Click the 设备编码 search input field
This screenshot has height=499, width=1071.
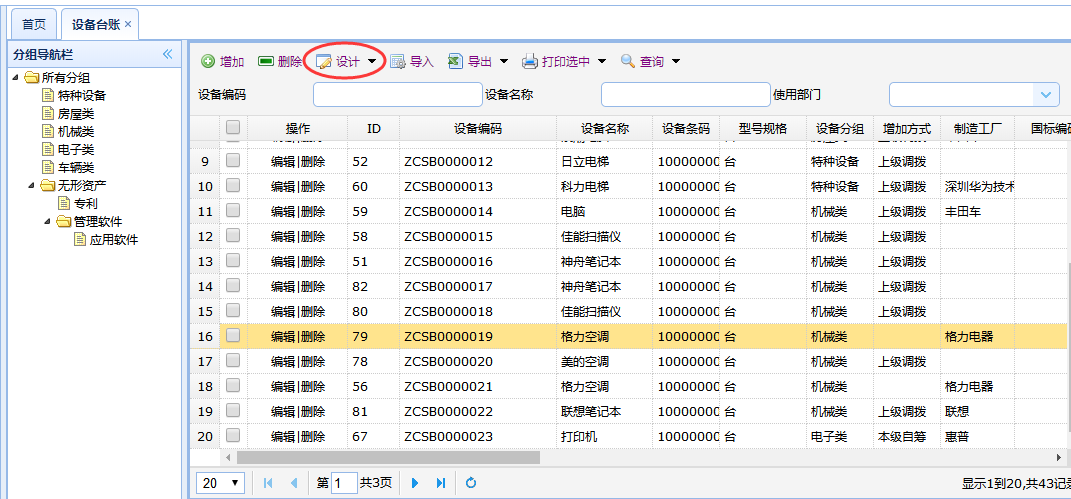pos(397,94)
